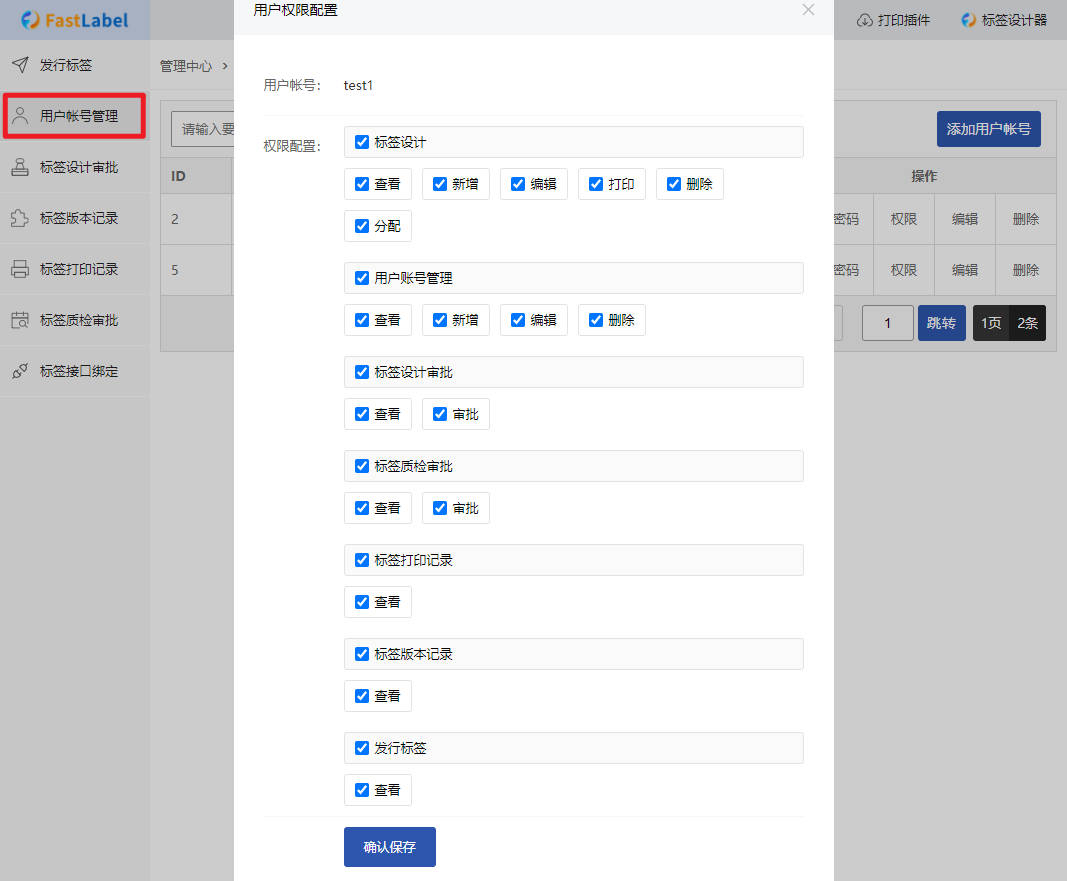
Task: Click the FastLabel logo icon
Action: [x=30, y=20]
